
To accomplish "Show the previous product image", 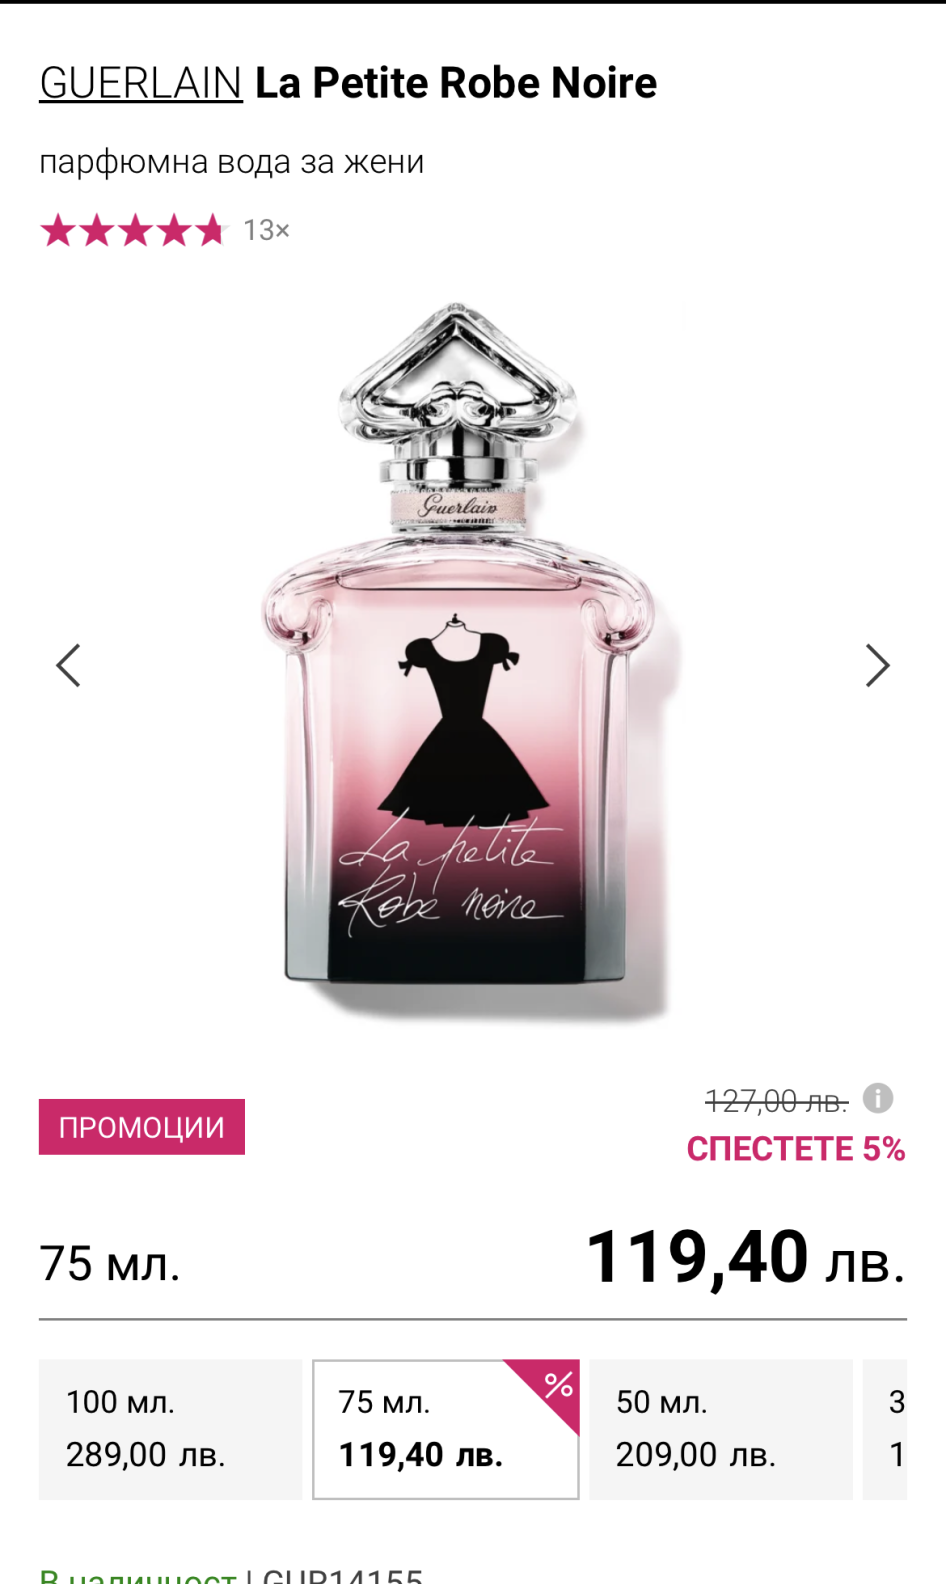I will point(68,666).
